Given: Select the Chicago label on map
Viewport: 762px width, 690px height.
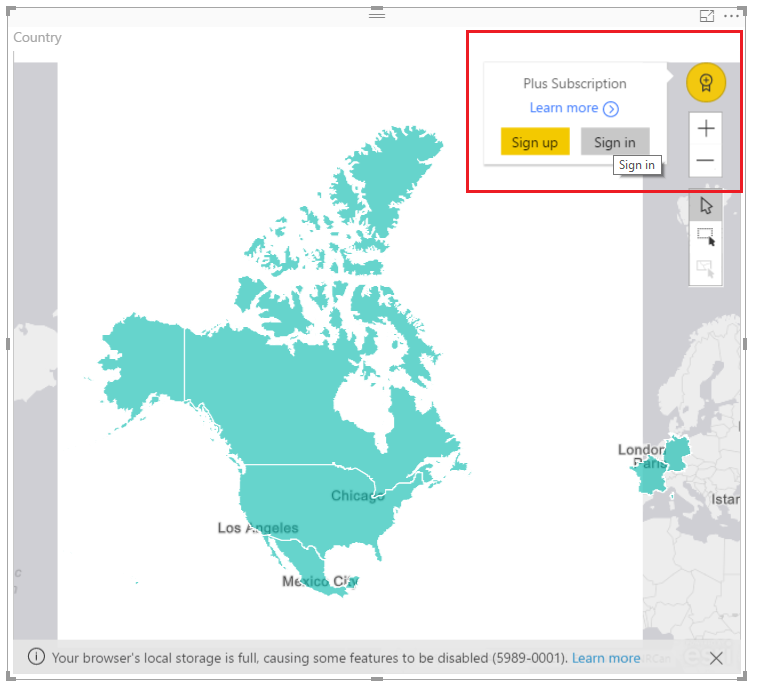Looking at the screenshot, I should tap(358, 496).
